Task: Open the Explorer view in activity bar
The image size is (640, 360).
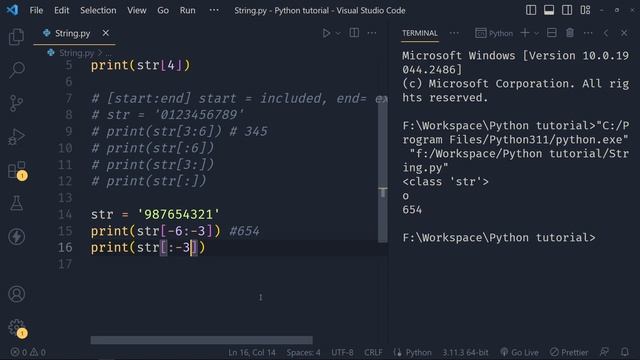Action: click(x=16, y=37)
